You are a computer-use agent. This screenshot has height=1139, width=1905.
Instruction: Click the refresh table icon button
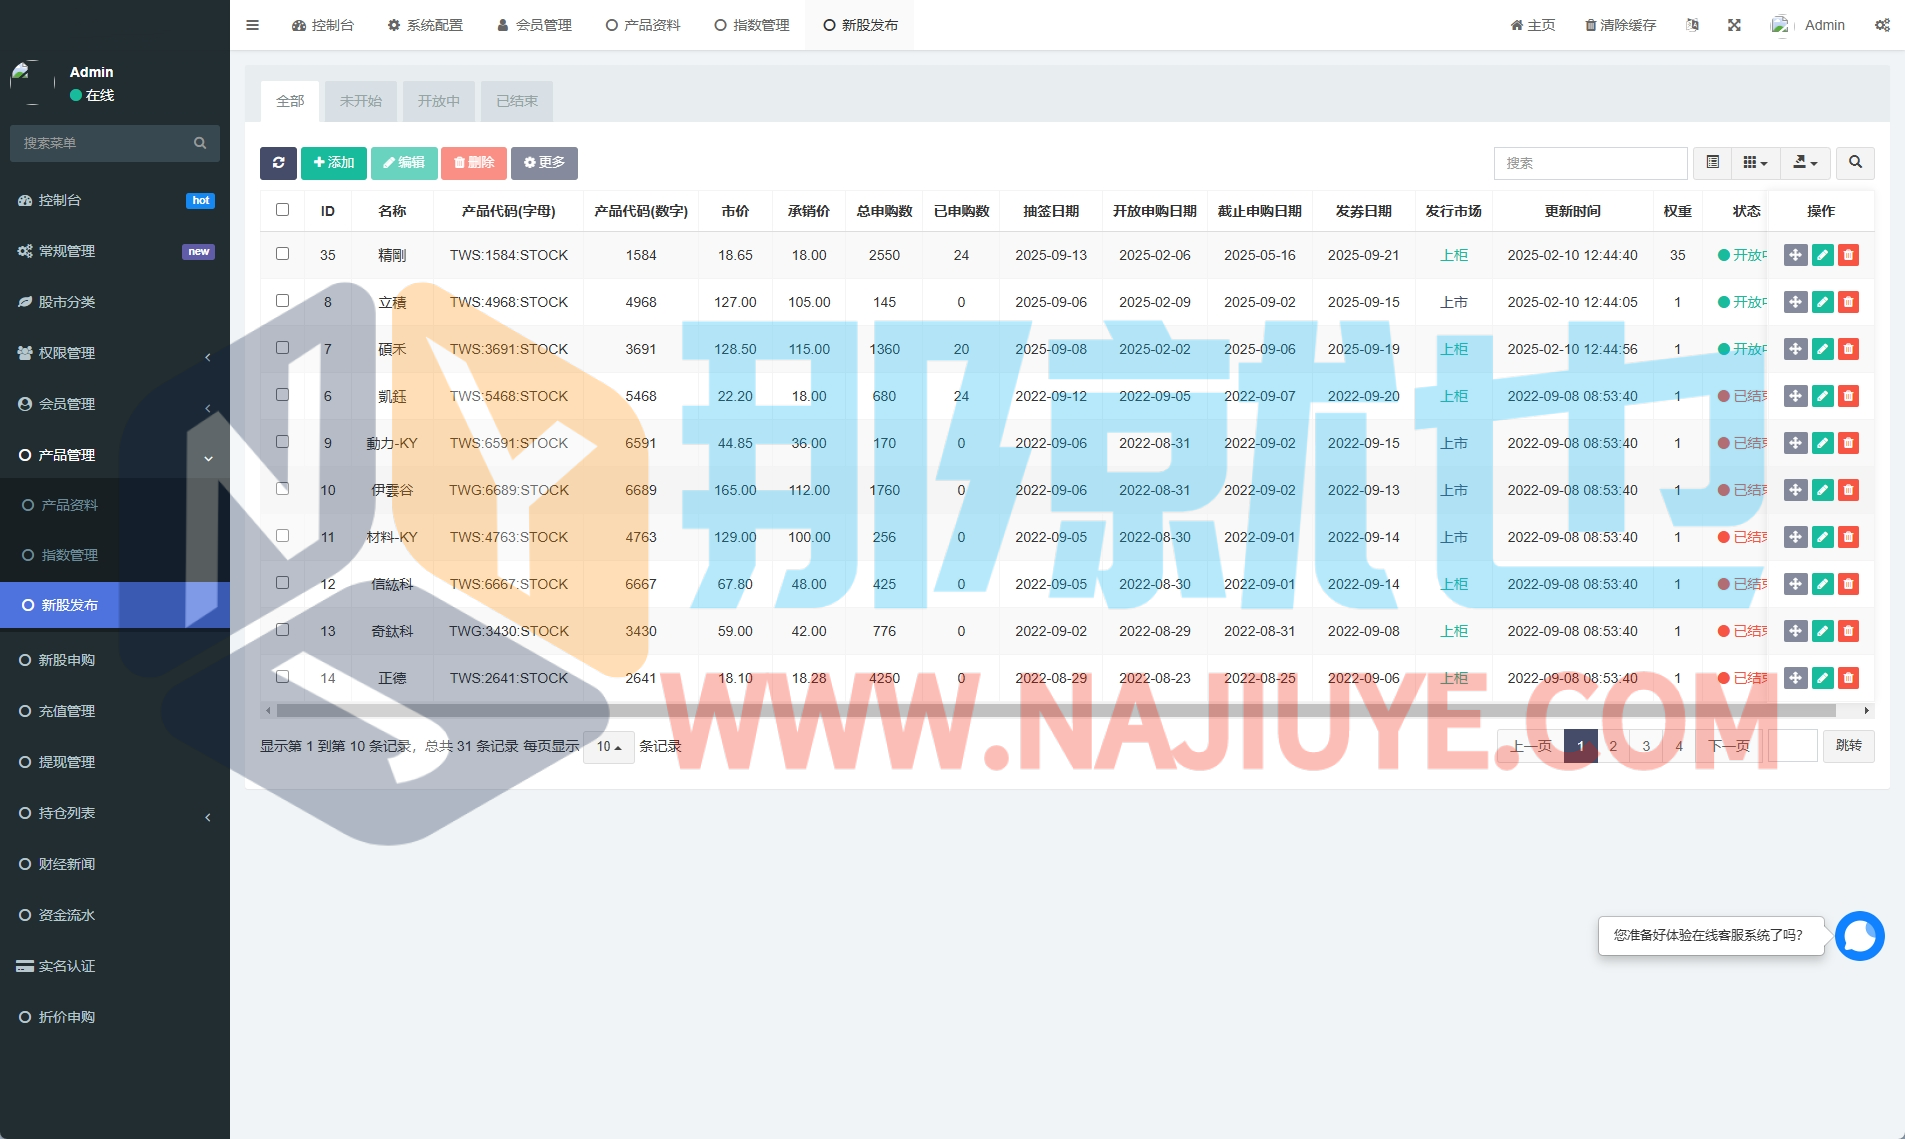point(278,163)
